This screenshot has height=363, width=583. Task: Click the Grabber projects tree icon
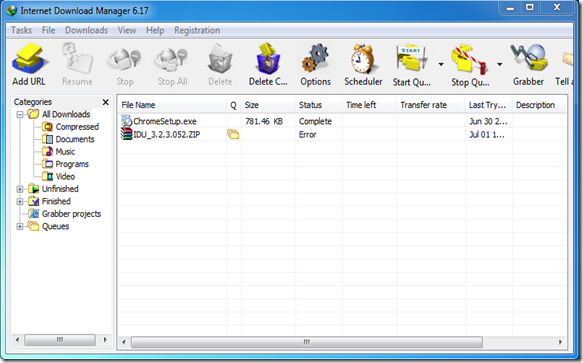click(x=33, y=213)
